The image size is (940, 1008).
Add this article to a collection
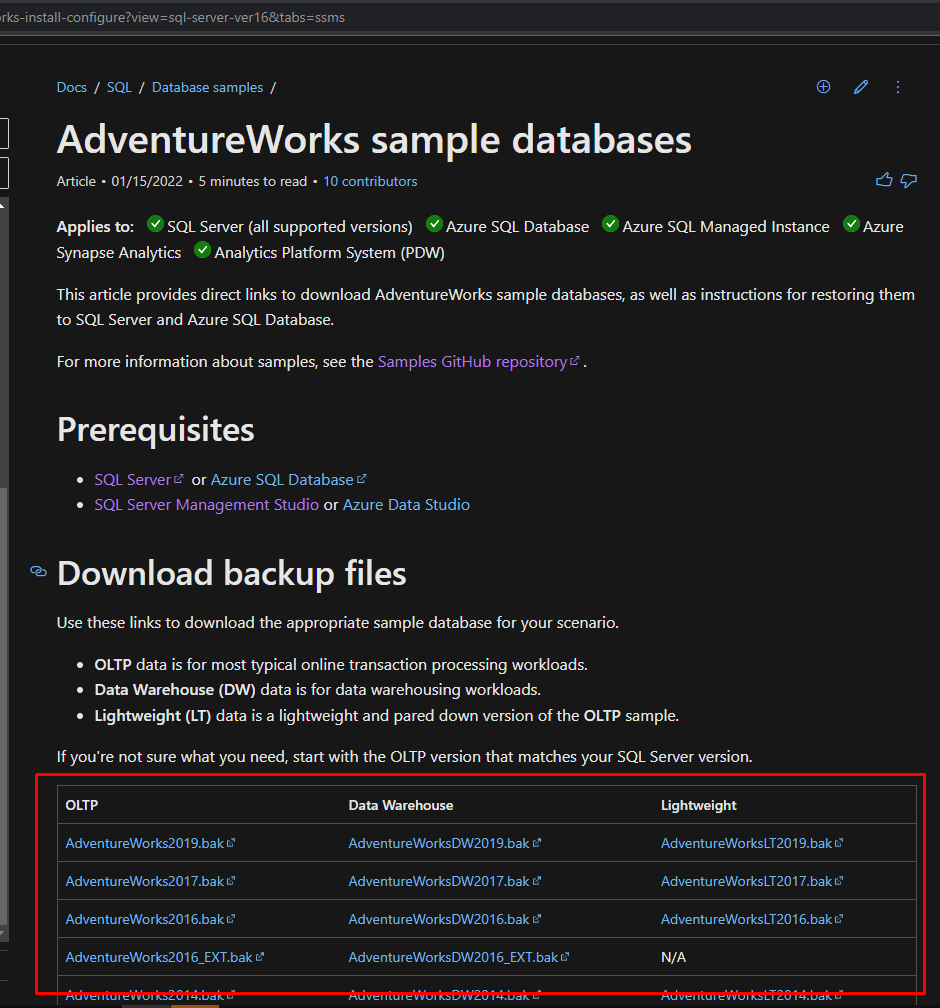[823, 87]
